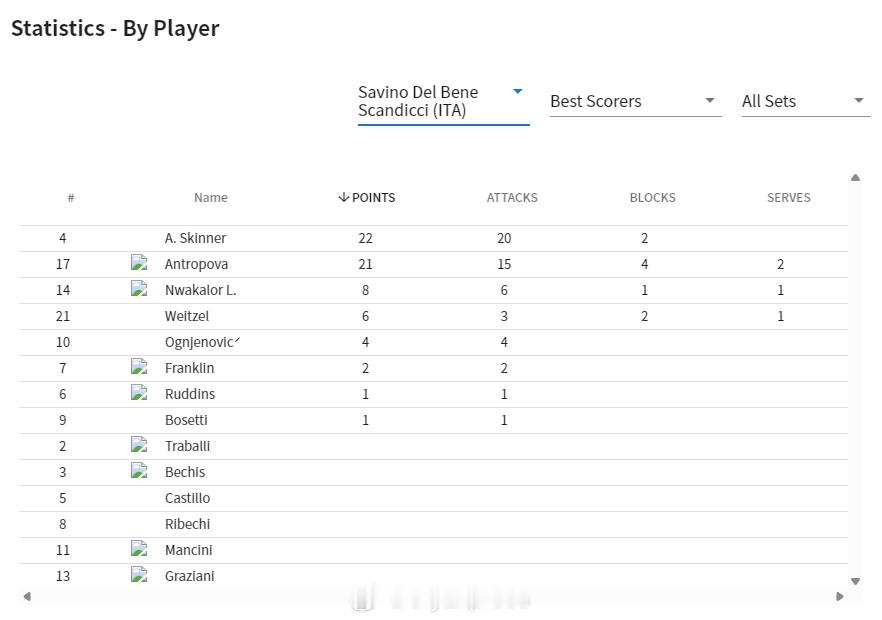Click Nwakalor L. player photo icon
Viewport: 882px width, 620px height.
pyautogui.click(x=140, y=289)
